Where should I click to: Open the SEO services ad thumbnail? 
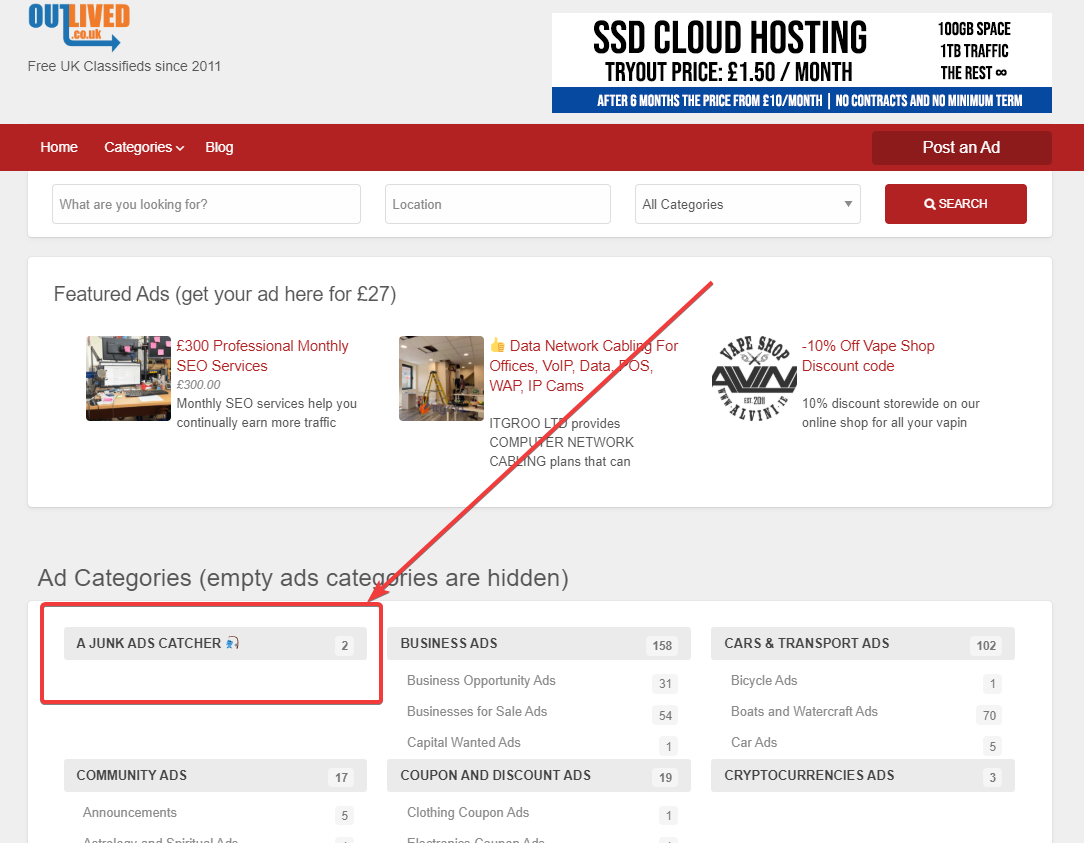click(x=128, y=378)
